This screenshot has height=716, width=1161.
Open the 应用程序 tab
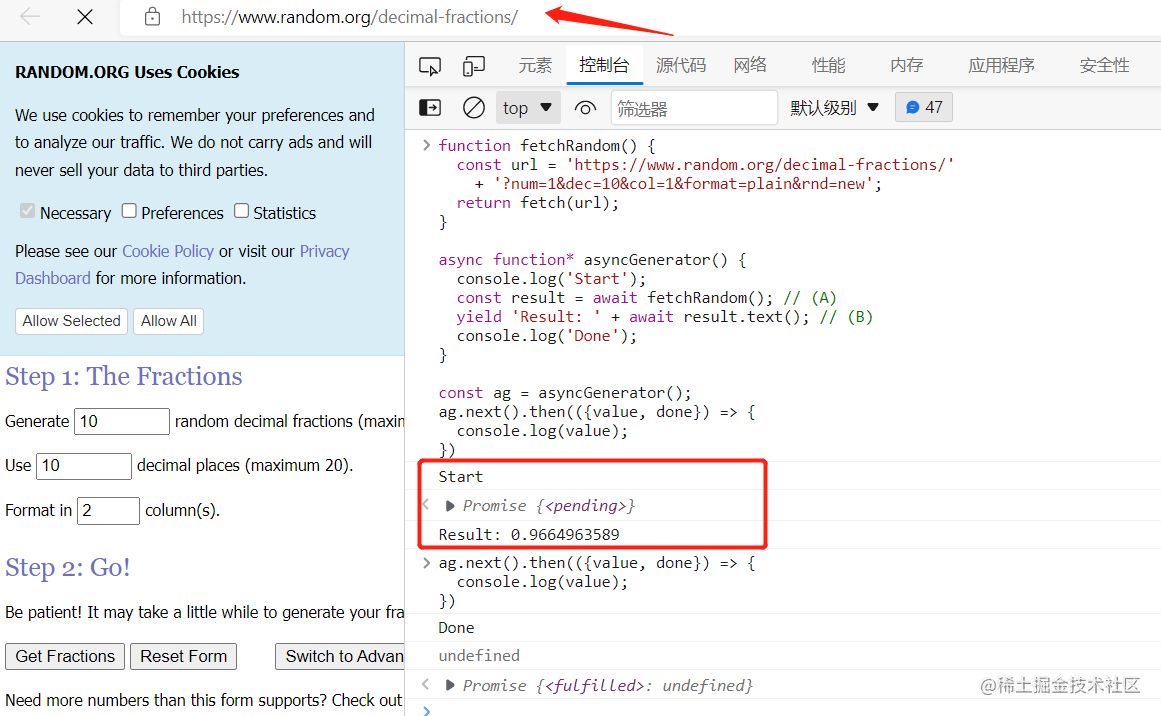pyautogui.click(x=1001, y=65)
